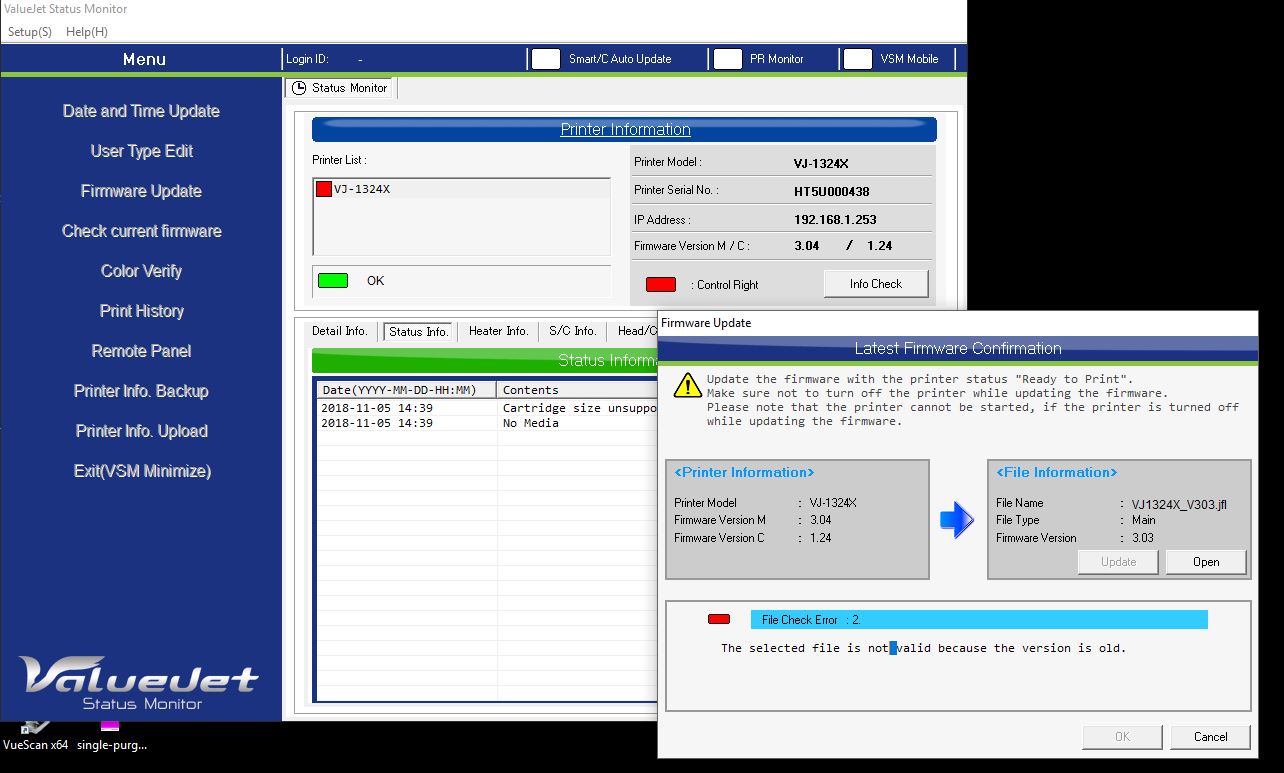Click Cancel in Firmware Update dialog
Viewport: 1284px width, 773px height.
pos(1210,737)
